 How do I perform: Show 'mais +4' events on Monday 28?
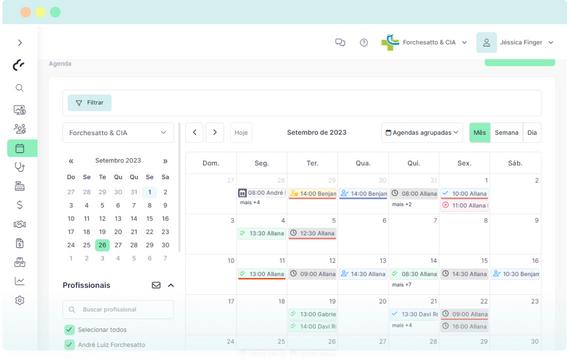(x=250, y=202)
